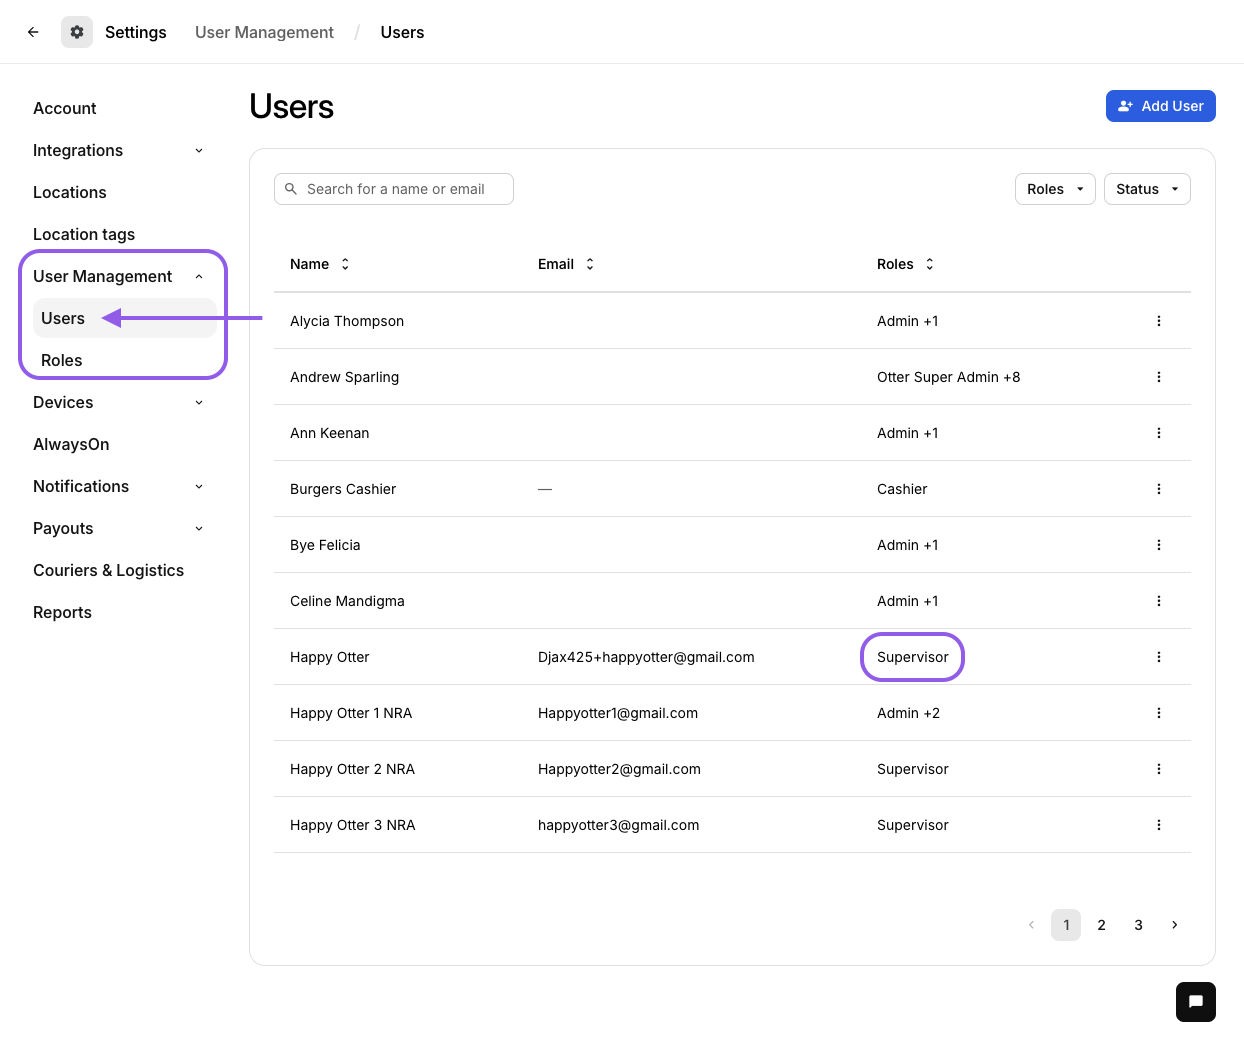Open the Status filter dropdown
The width and height of the screenshot is (1244, 1039).
click(1146, 189)
